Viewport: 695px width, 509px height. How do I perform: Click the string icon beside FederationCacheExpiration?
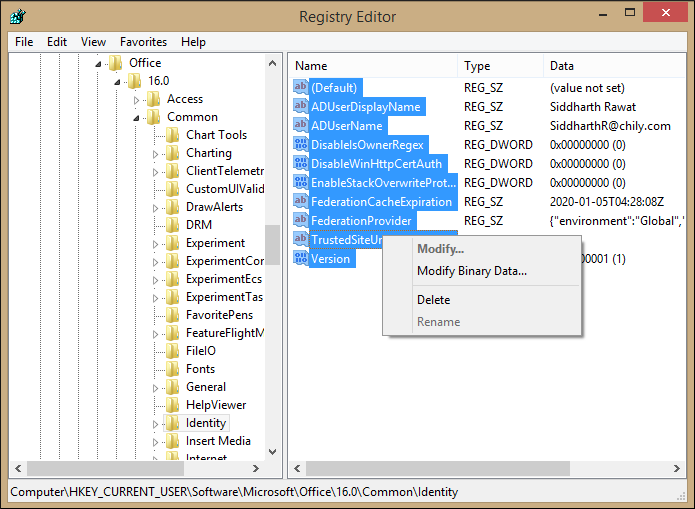coord(301,201)
